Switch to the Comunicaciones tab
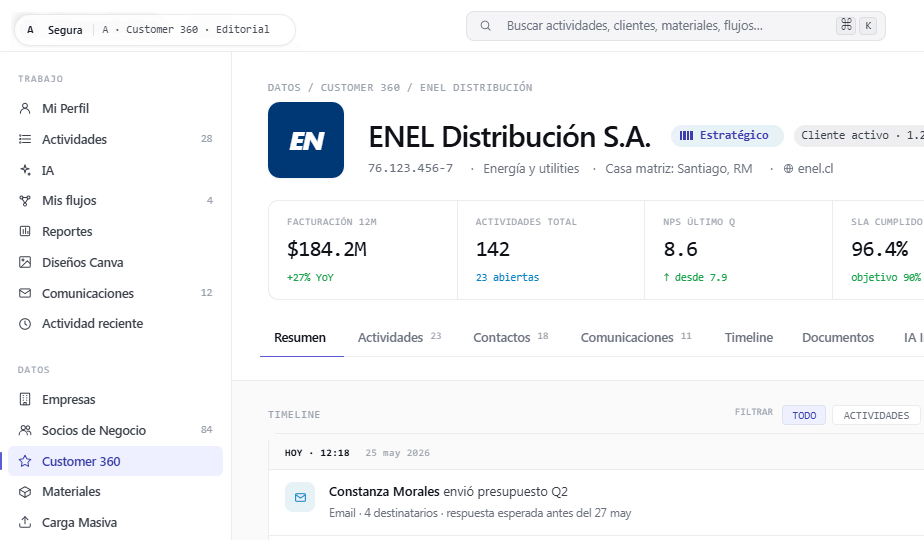Image resolution: width=924 pixels, height=540 pixels. pos(636,338)
